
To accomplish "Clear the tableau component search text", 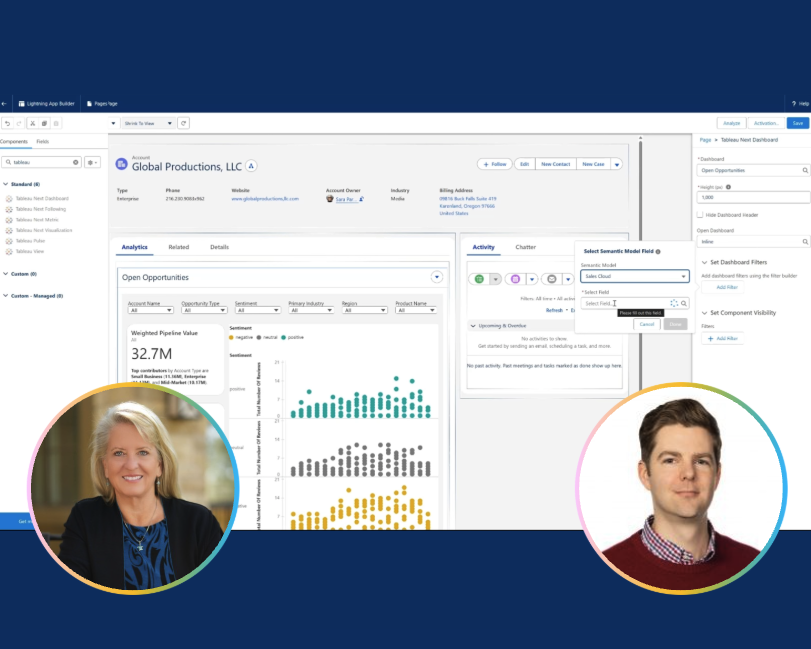I will [x=76, y=162].
